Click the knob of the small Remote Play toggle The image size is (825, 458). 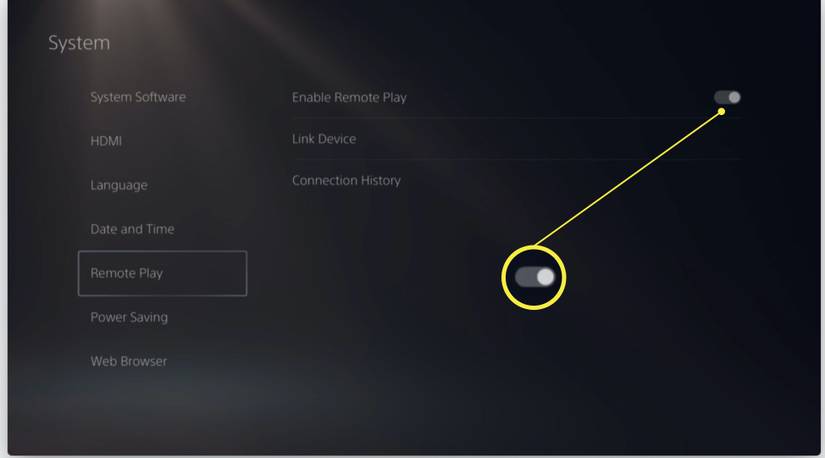pos(735,97)
